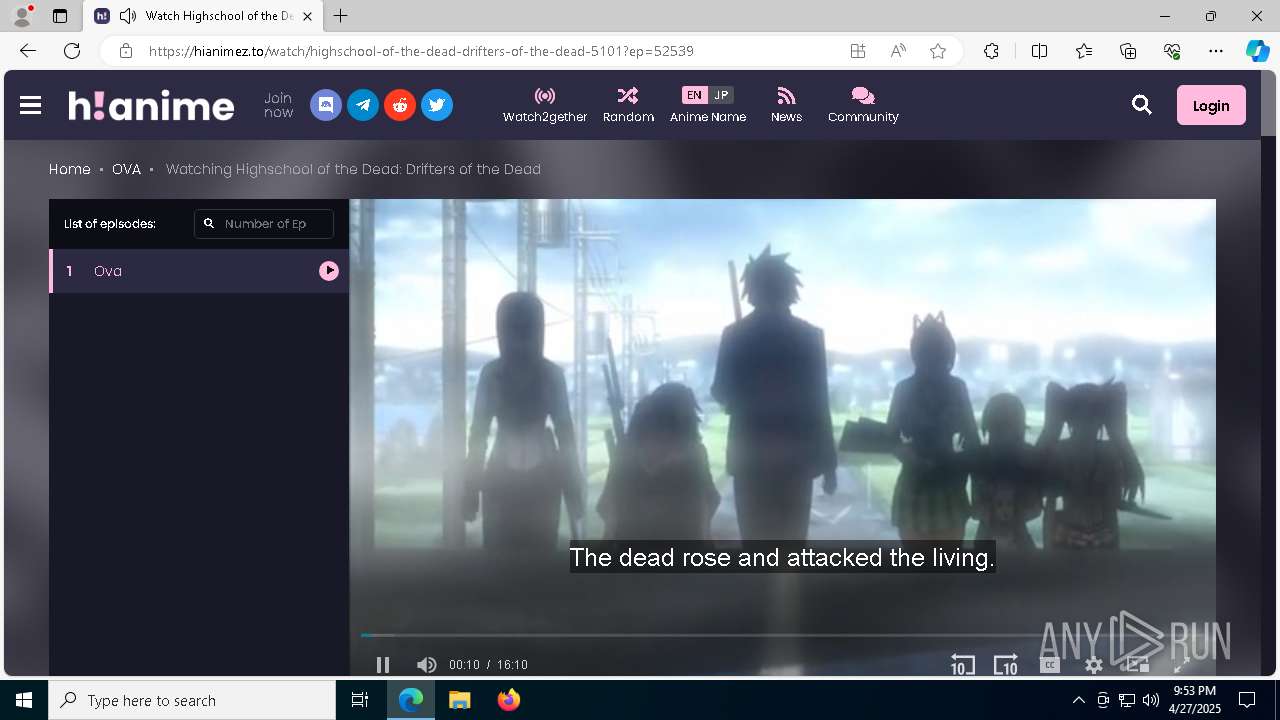The width and height of the screenshot is (1280, 720).
Task: Open the Telegram channel icon
Action: (x=363, y=105)
